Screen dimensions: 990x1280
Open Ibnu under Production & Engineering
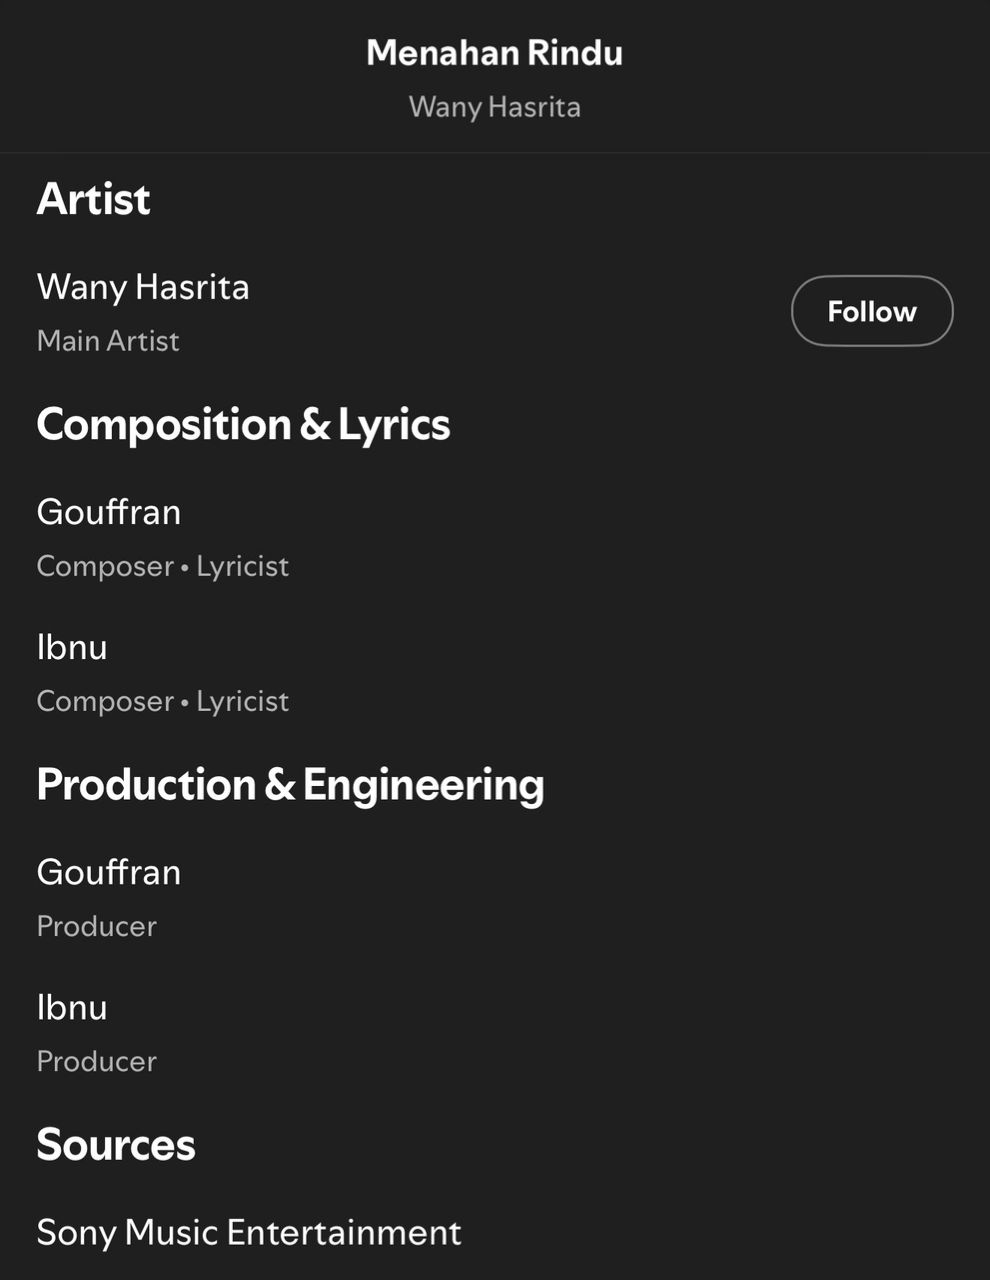pos(72,1007)
